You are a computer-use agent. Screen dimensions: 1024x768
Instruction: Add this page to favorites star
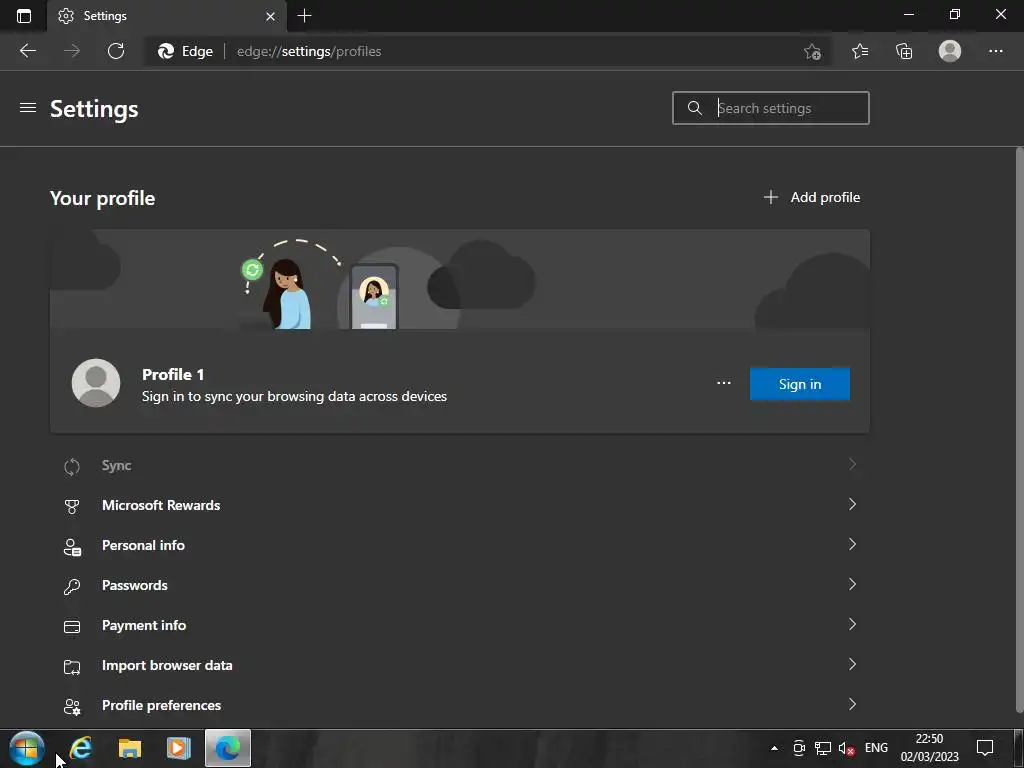(x=812, y=51)
